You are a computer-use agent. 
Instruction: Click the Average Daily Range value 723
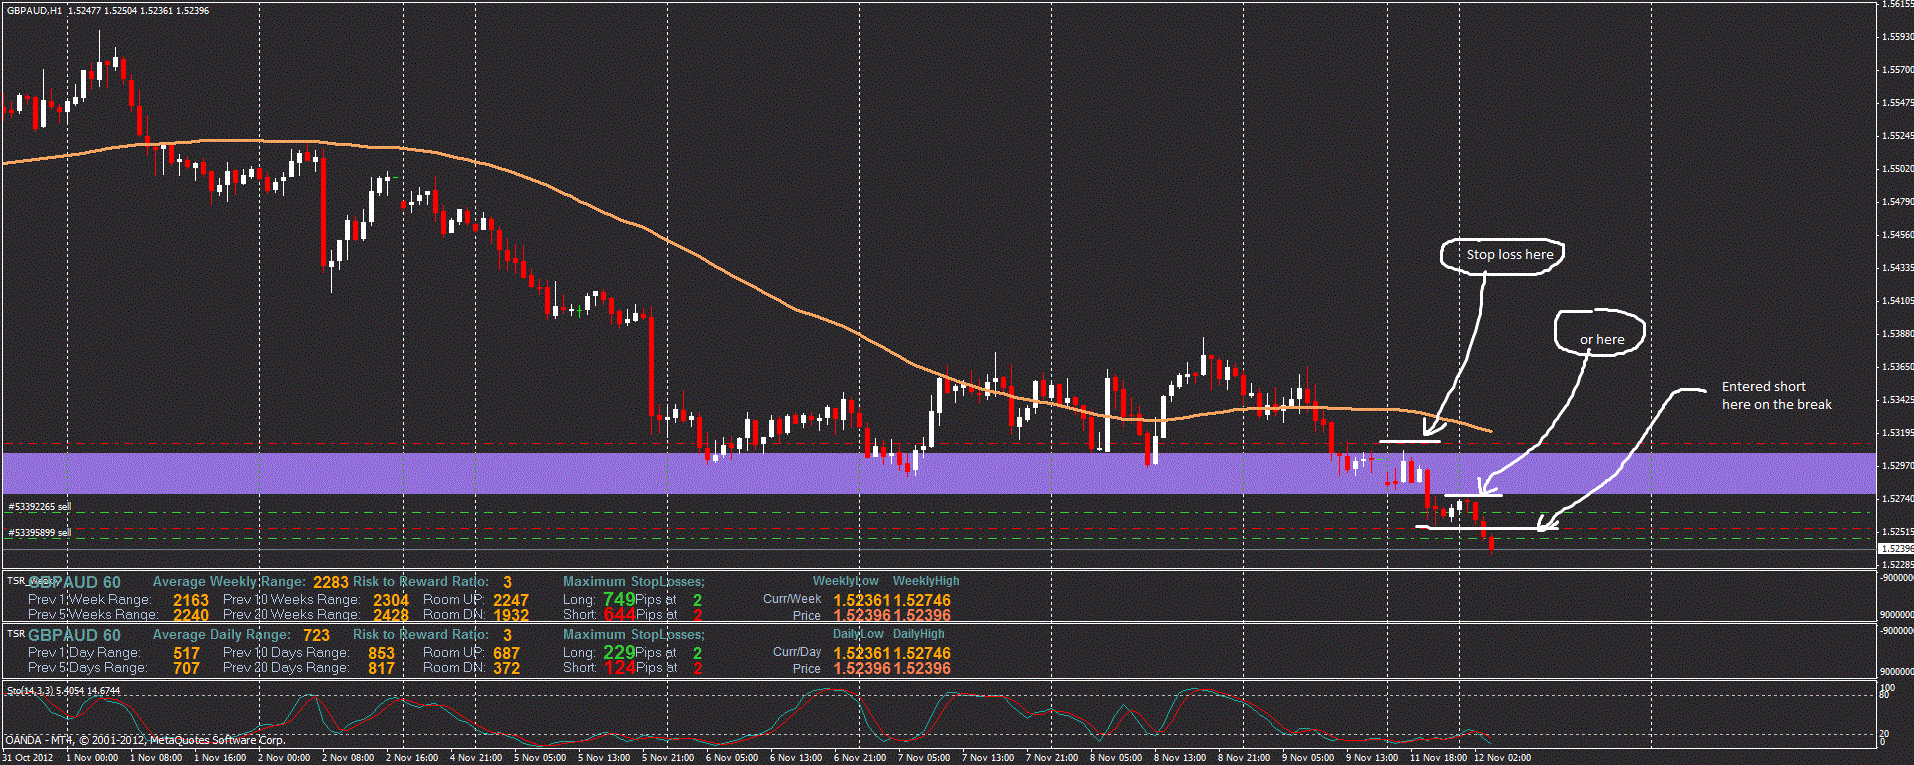click(x=316, y=635)
